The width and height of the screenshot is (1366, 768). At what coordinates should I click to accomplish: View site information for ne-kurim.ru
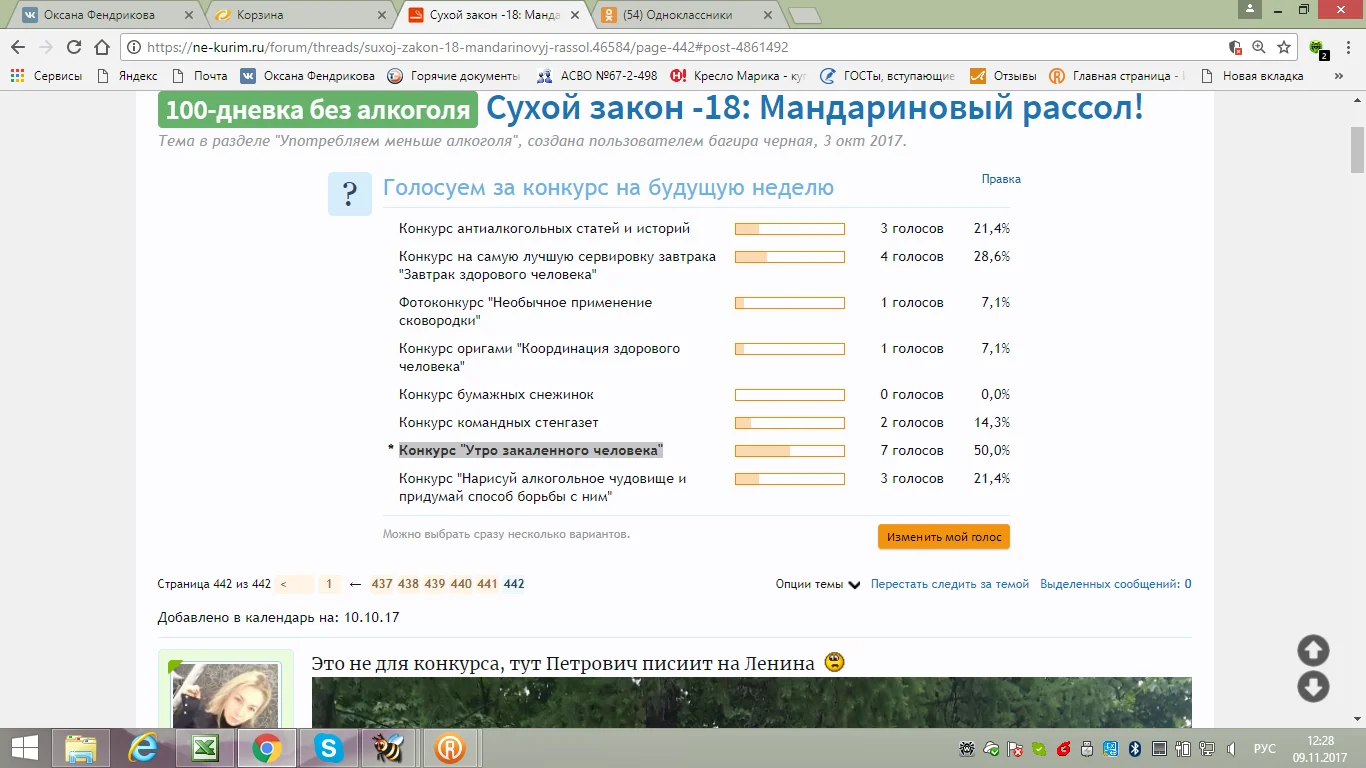[135, 47]
